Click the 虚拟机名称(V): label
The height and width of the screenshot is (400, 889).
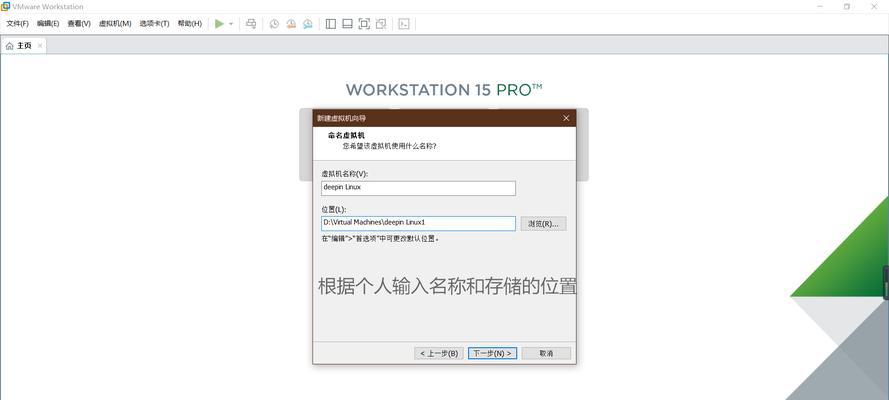[345, 174]
